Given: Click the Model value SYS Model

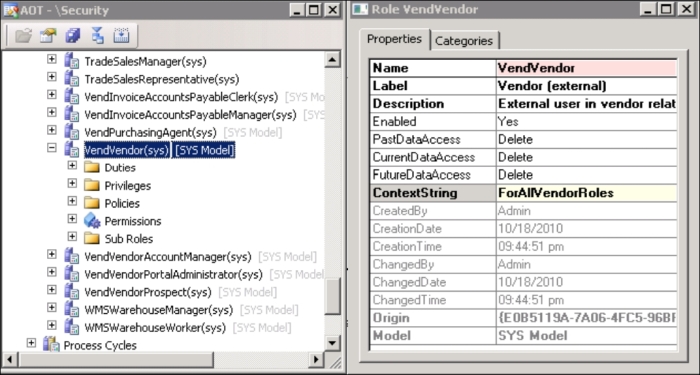Looking at the screenshot, I should coord(587,336).
